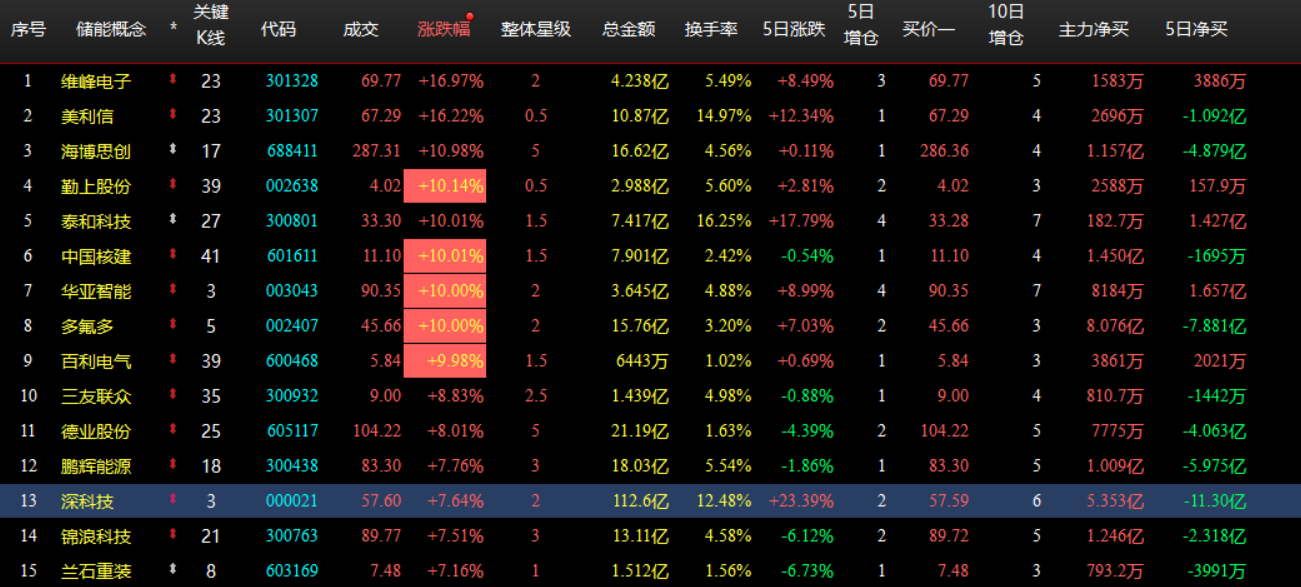Click the marker icon in 华亚智能 row

[x=172, y=289]
